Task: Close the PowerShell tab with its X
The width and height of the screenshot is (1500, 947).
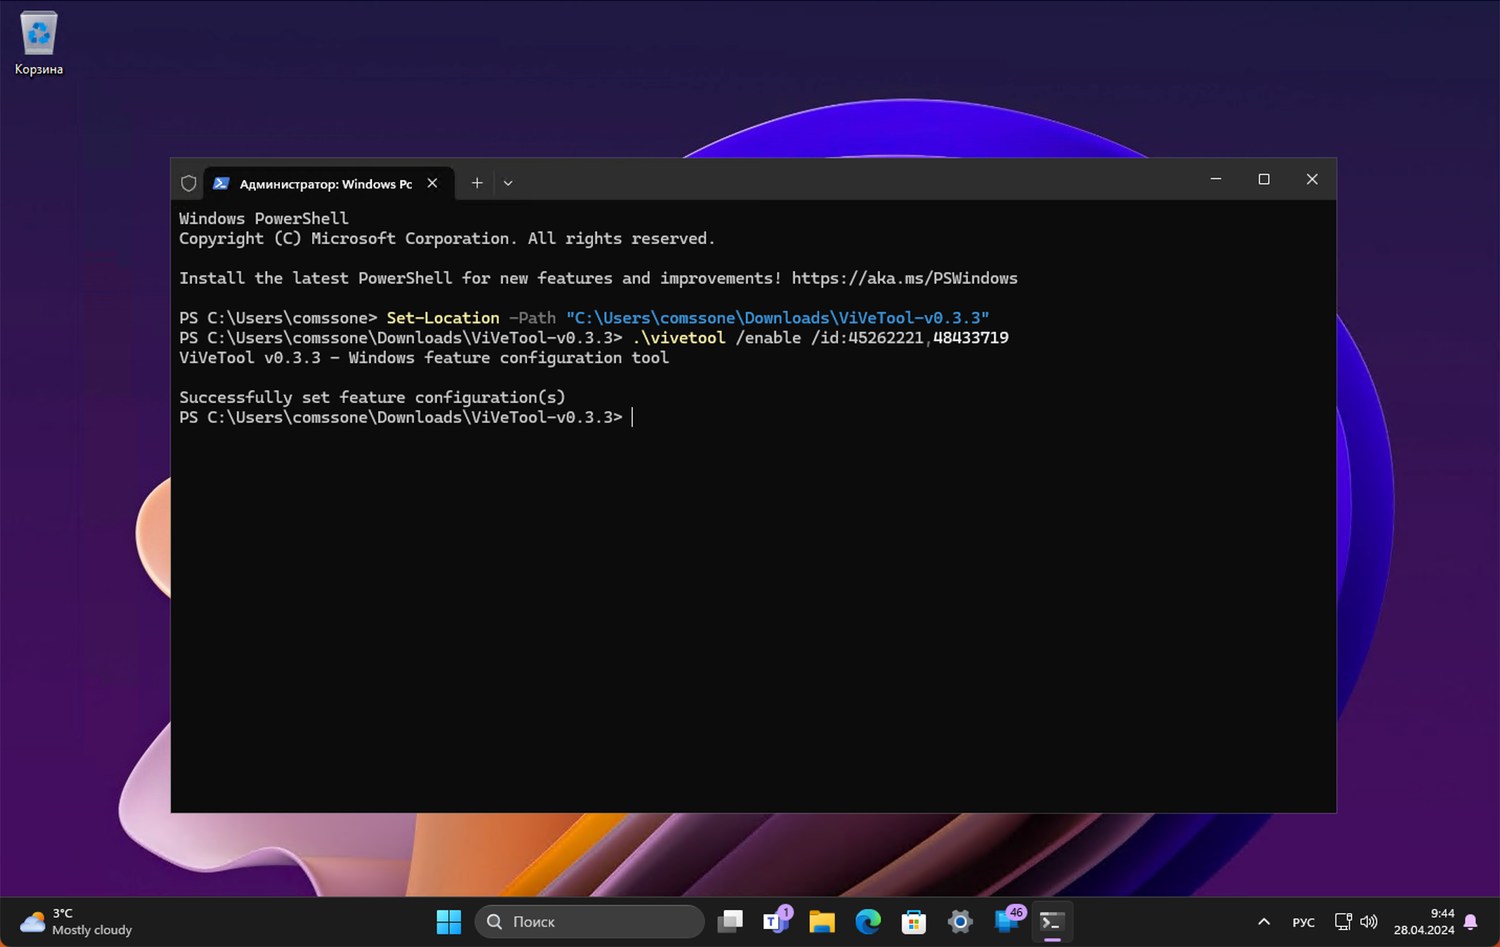Action: tap(432, 183)
